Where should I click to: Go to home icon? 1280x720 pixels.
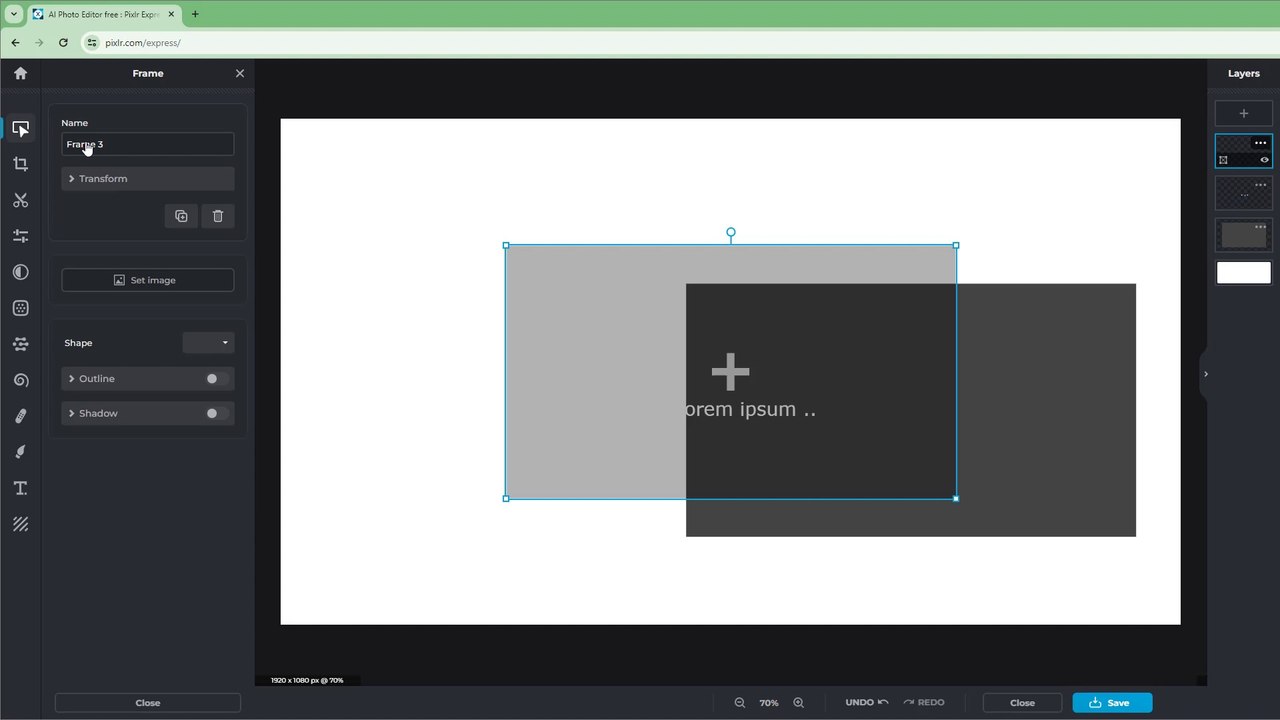20,73
